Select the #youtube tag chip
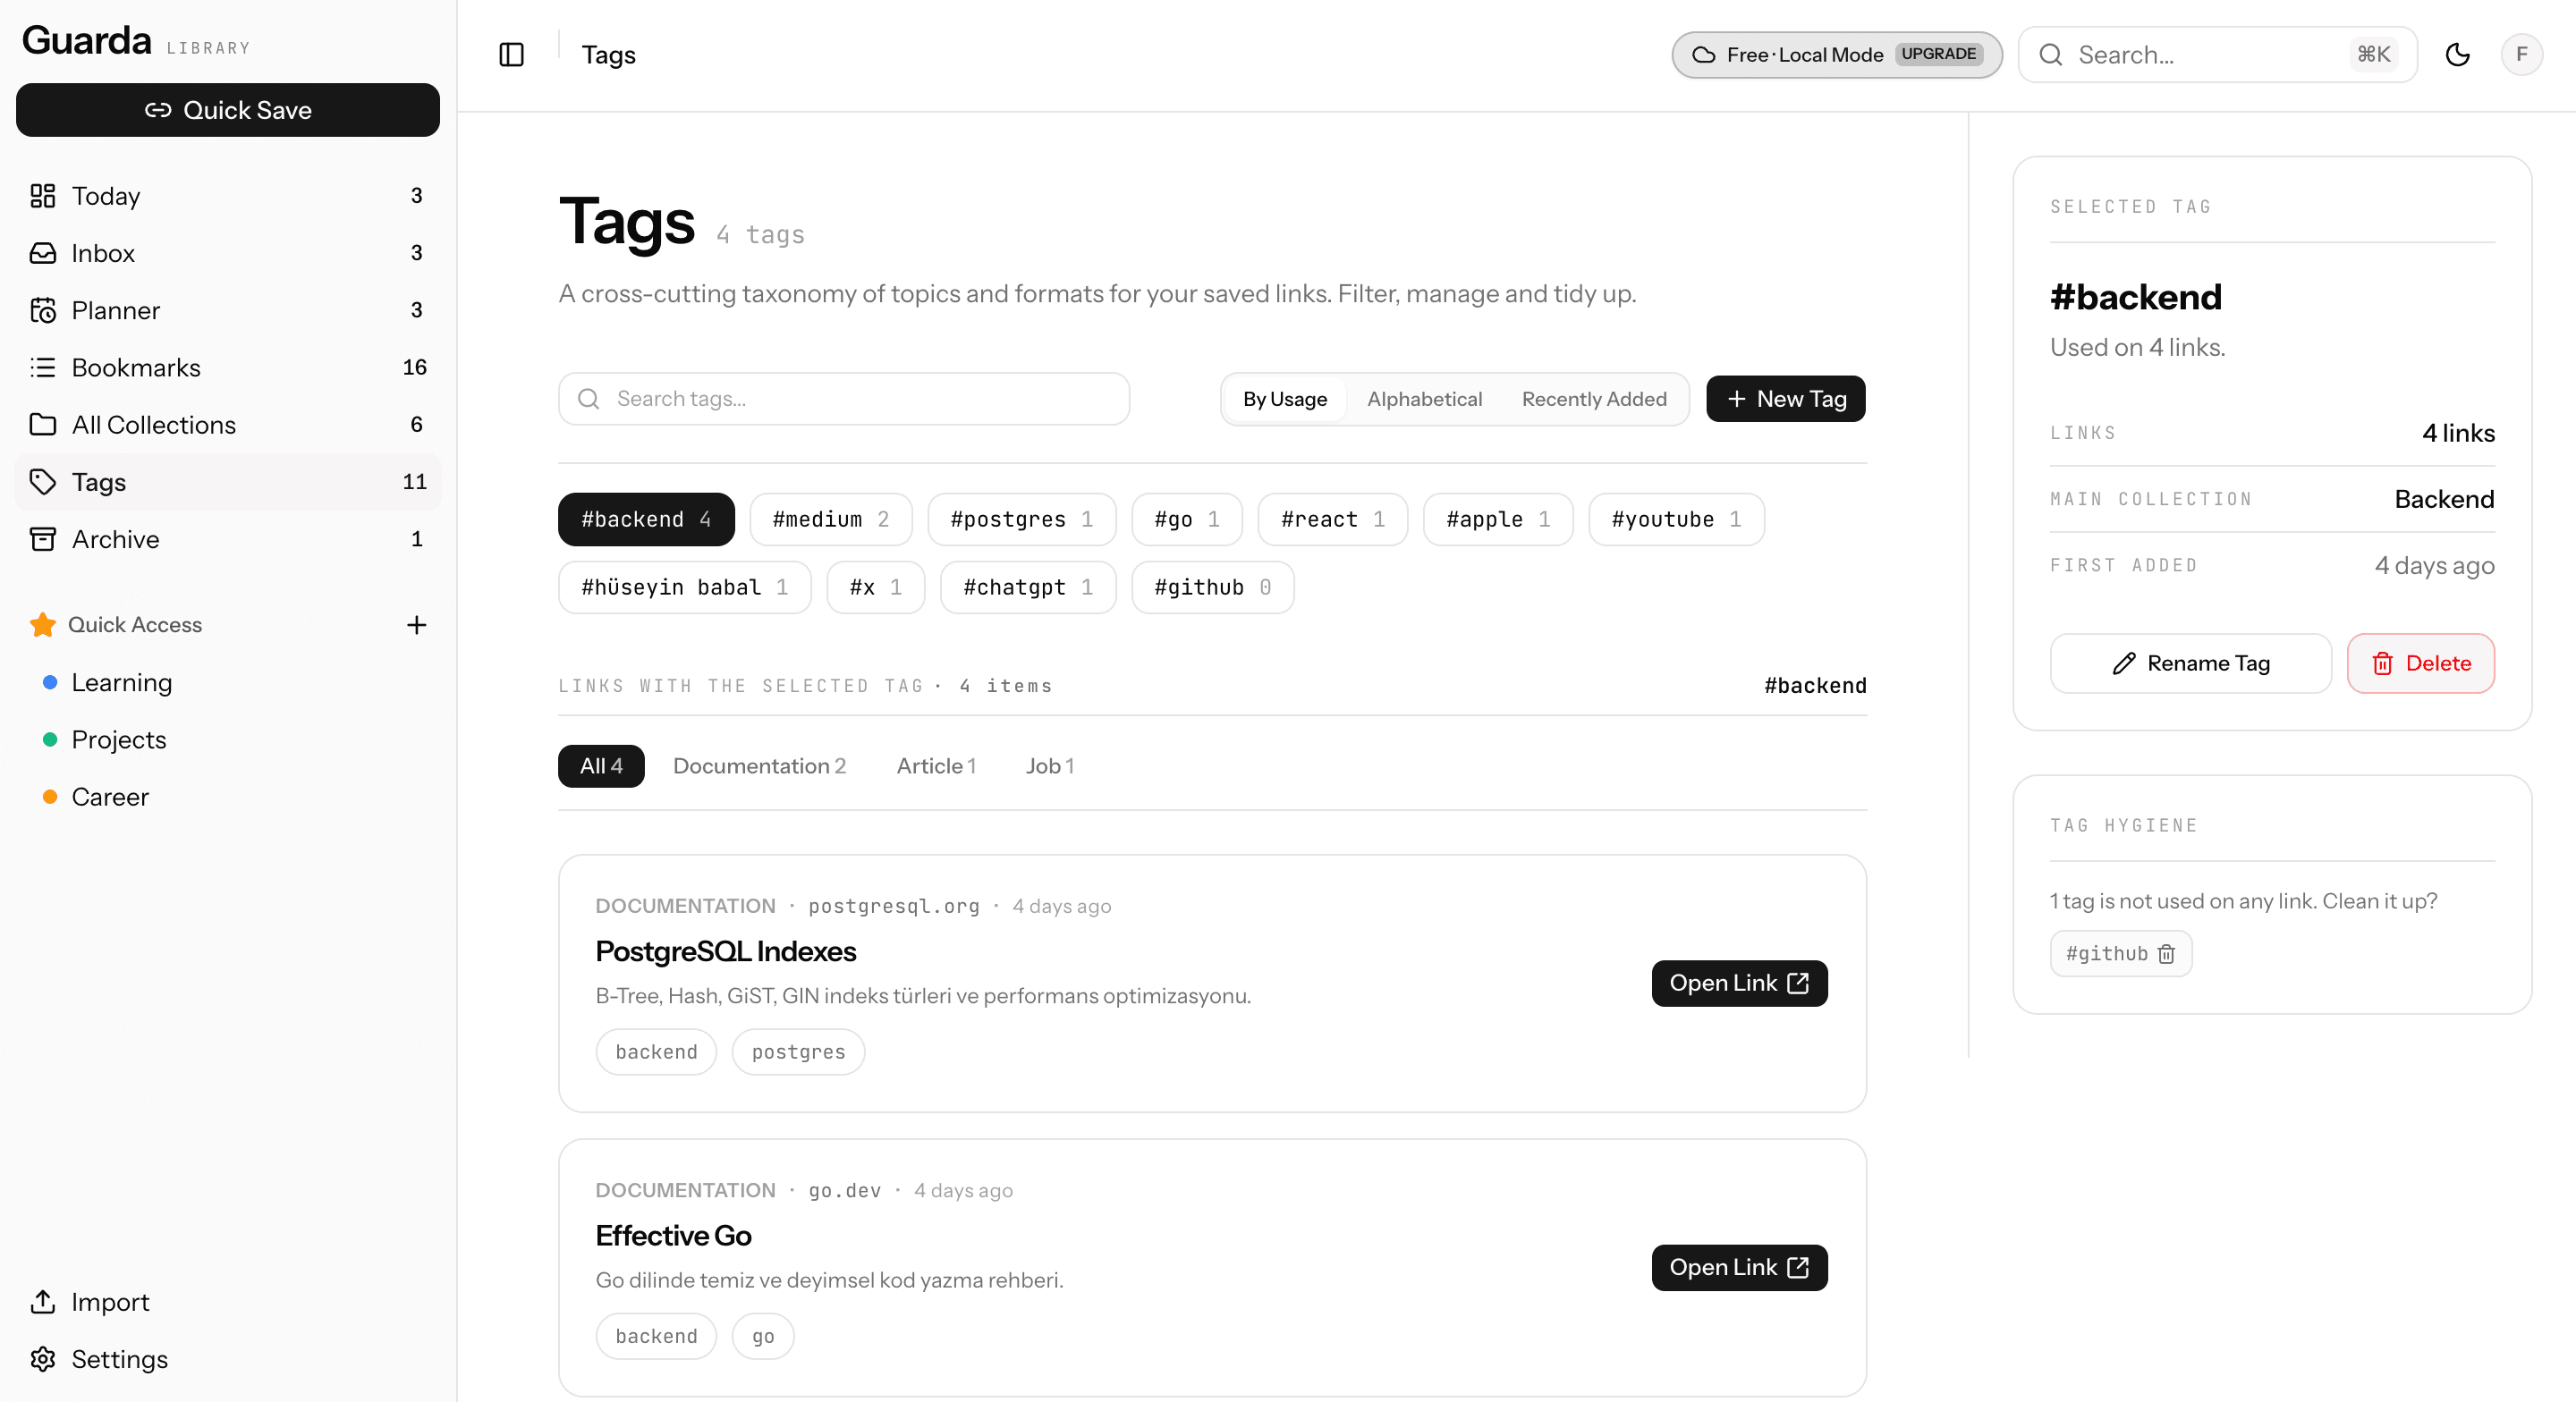The height and width of the screenshot is (1402, 2576). (1675, 519)
